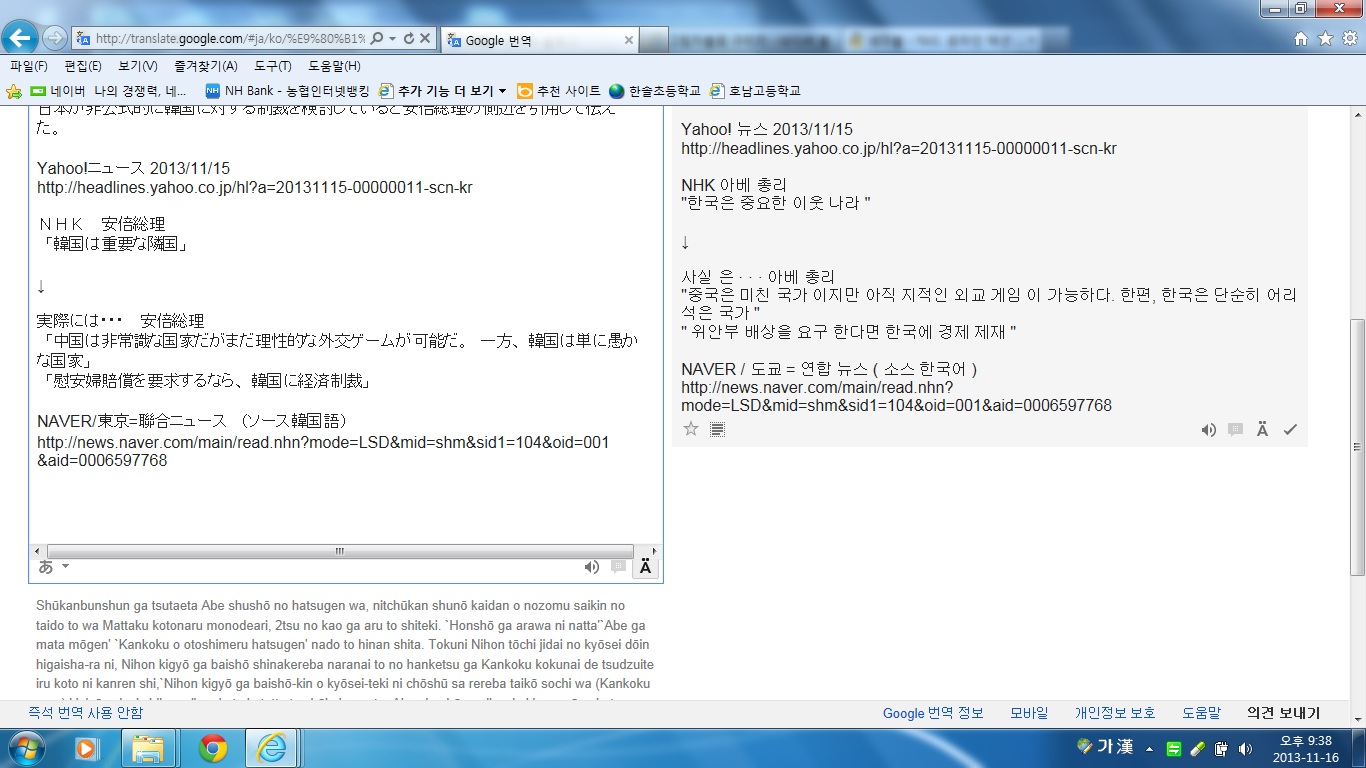Open the browser Tools gear icon
This screenshot has width=1366, height=768.
click(x=1349, y=39)
